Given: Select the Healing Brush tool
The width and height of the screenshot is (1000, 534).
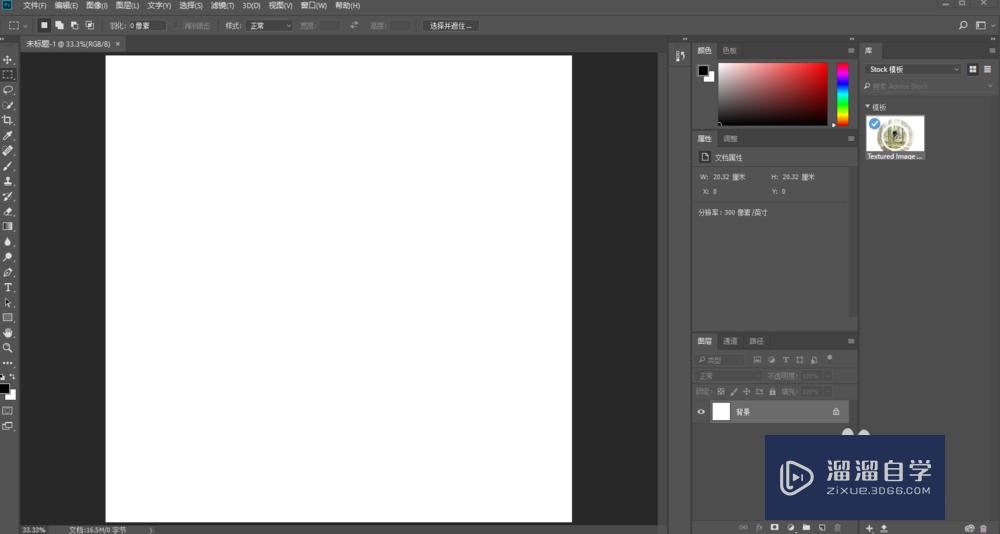Looking at the screenshot, I should click(x=8, y=151).
